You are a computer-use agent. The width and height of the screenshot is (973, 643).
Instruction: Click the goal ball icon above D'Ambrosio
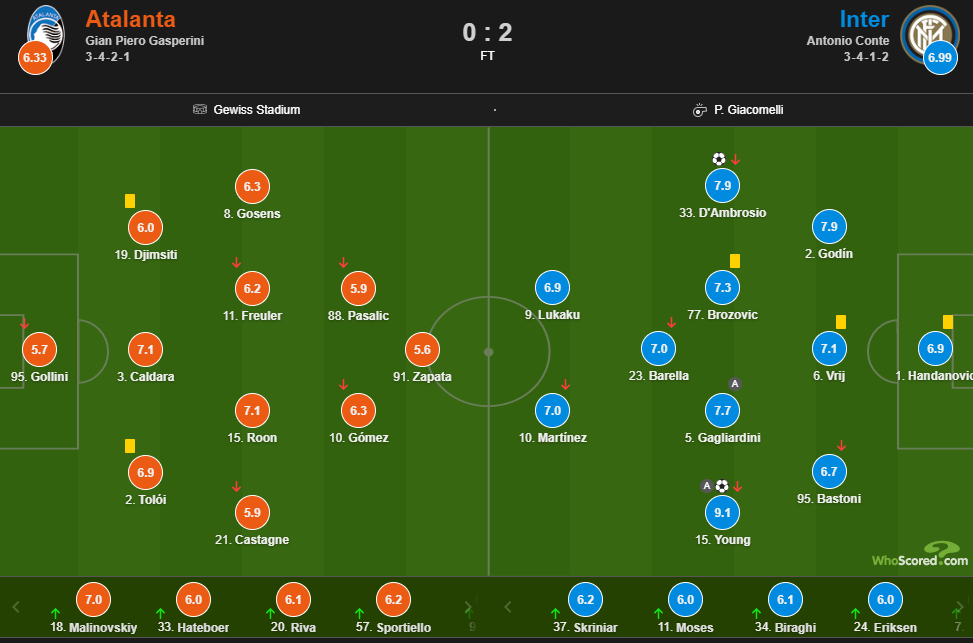tap(719, 160)
